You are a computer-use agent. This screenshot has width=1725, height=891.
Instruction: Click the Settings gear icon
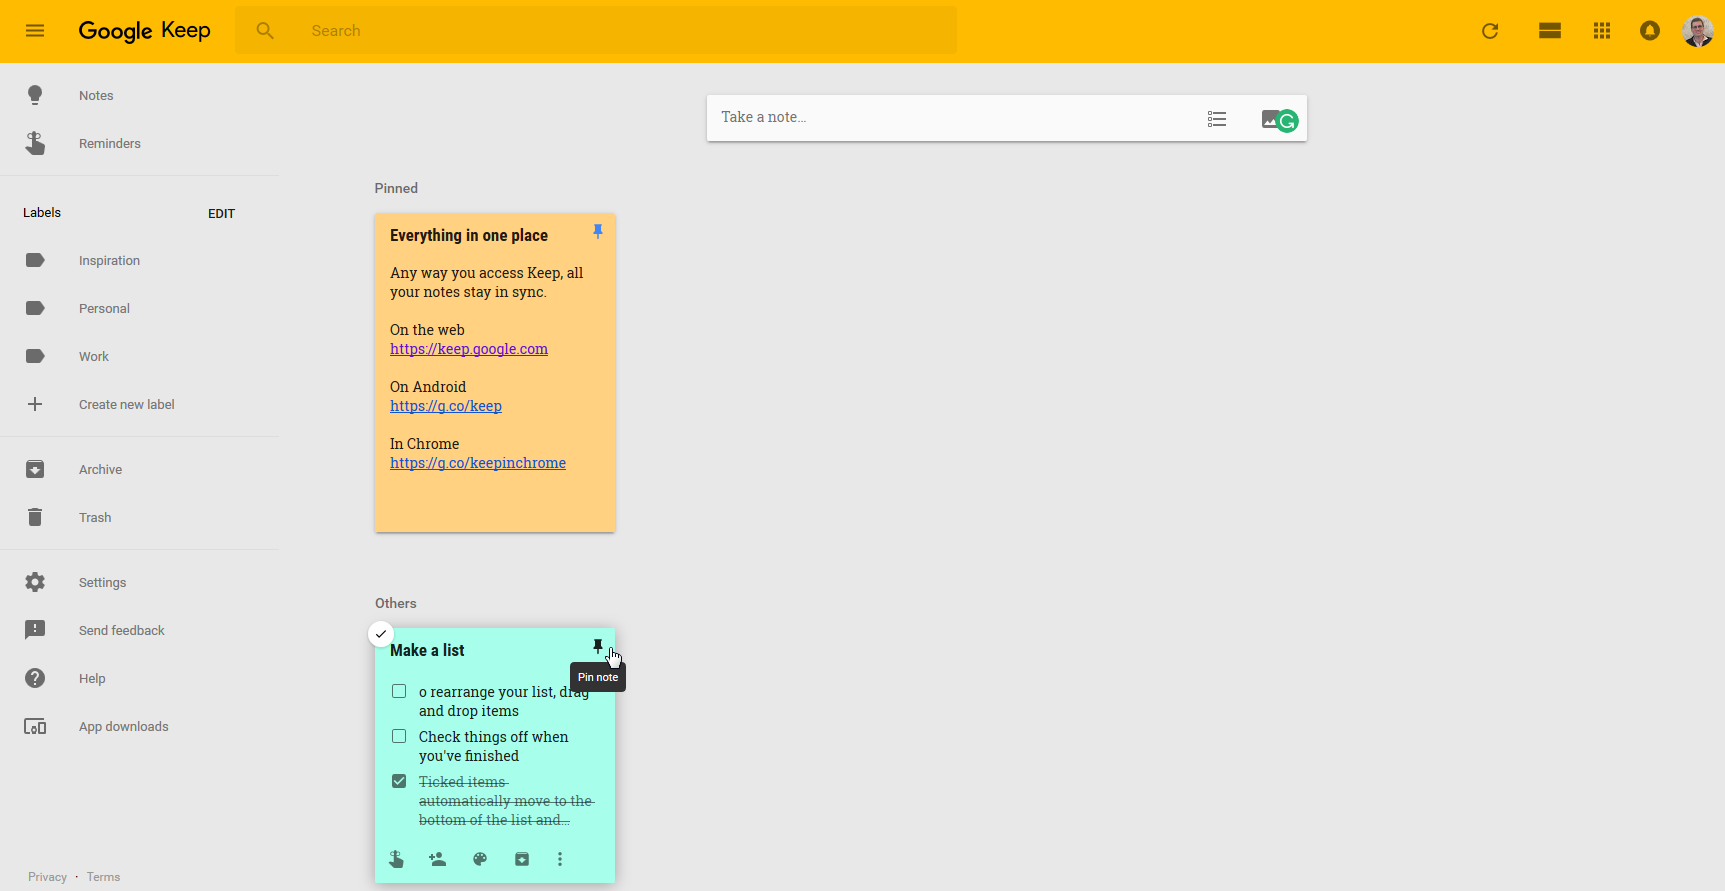[x=35, y=582]
